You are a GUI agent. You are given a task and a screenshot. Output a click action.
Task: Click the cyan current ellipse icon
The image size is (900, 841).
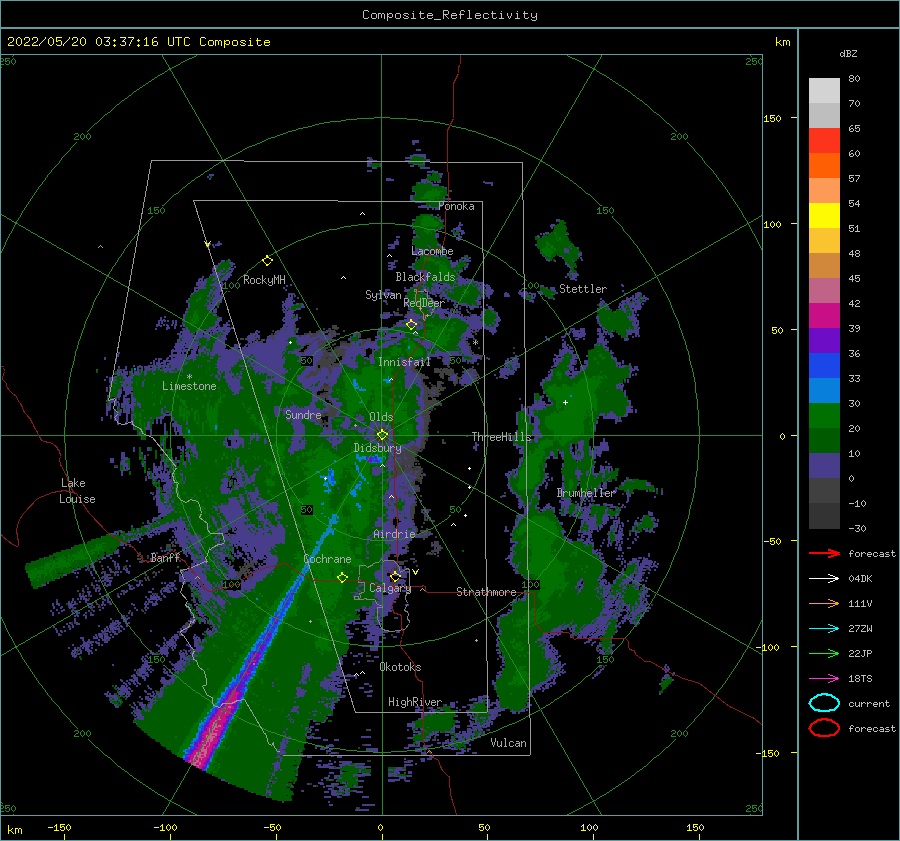[x=824, y=703]
